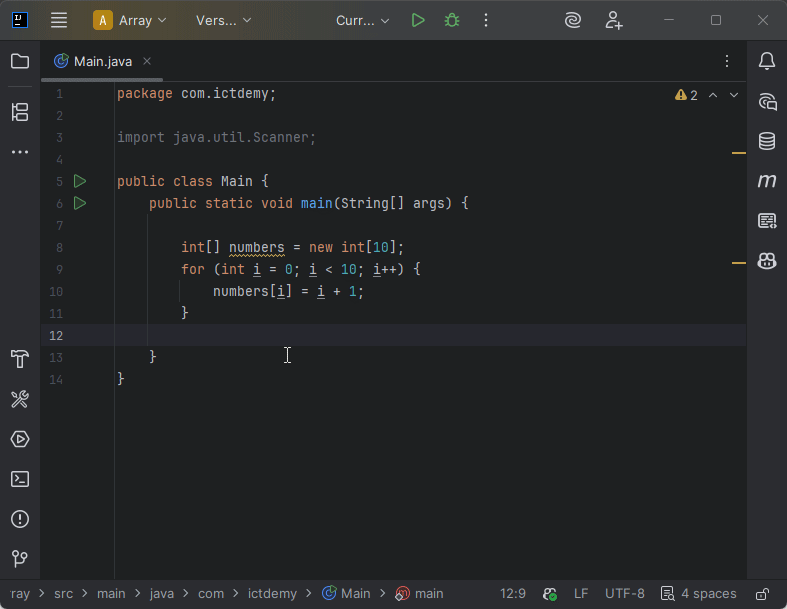Screen dimensions: 787x609
Task: Show more tool windows ellipsis
Action: click(20, 152)
